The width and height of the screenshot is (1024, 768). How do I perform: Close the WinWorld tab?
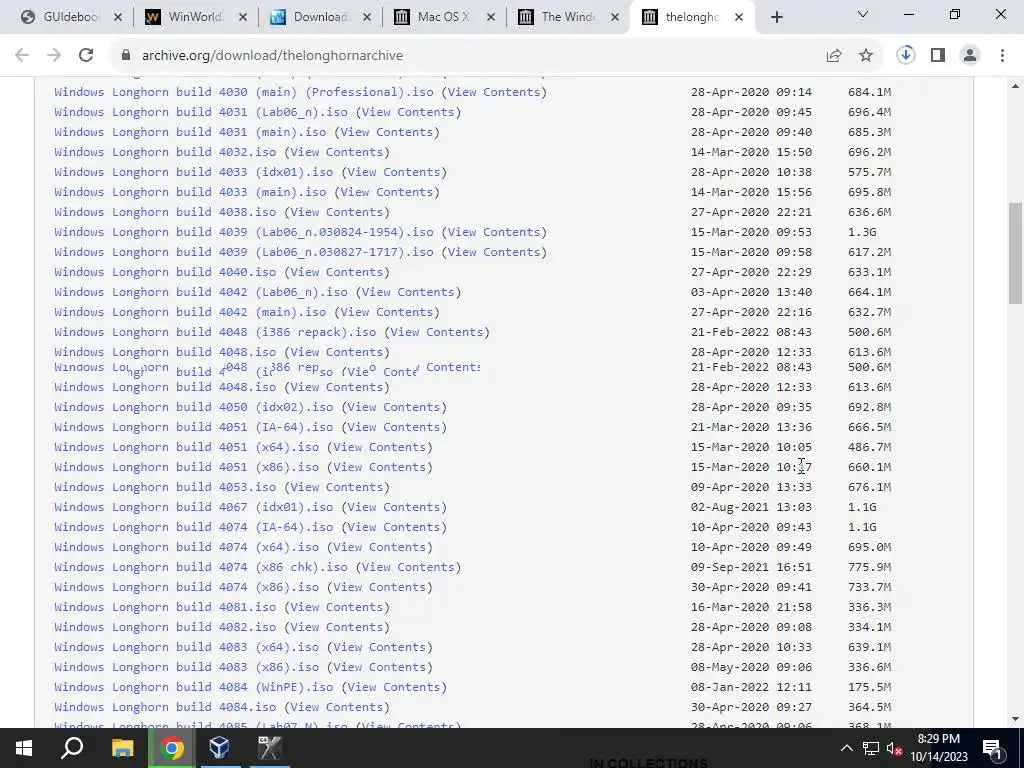click(x=242, y=18)
